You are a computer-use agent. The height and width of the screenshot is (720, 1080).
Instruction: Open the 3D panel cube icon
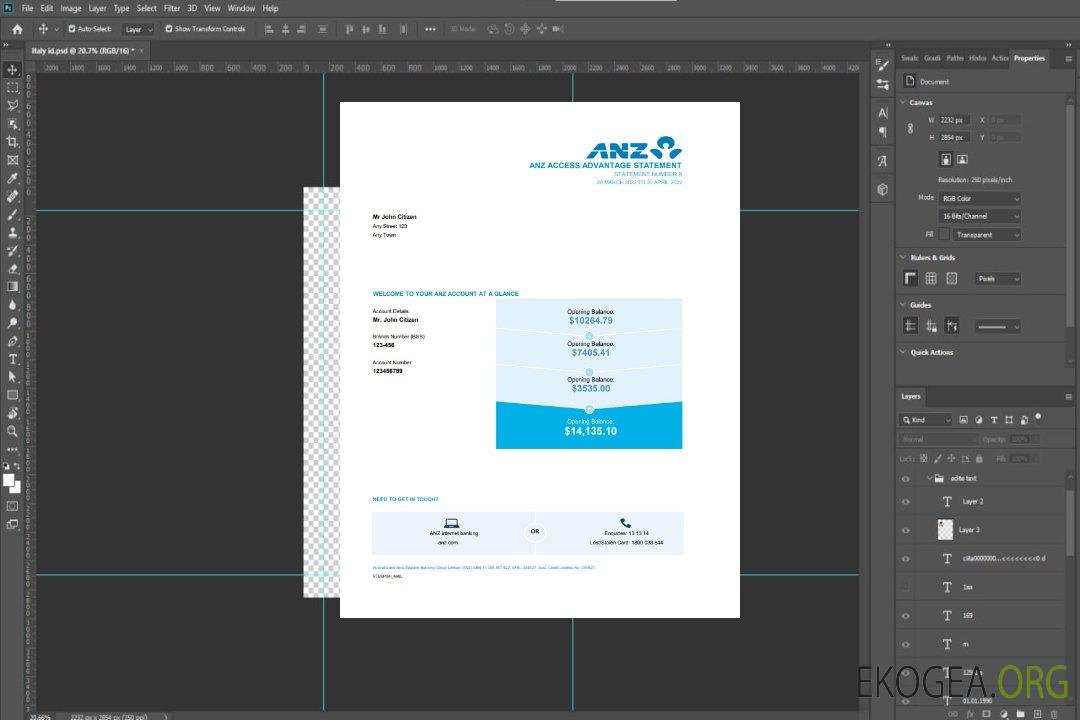pos(883,189)
